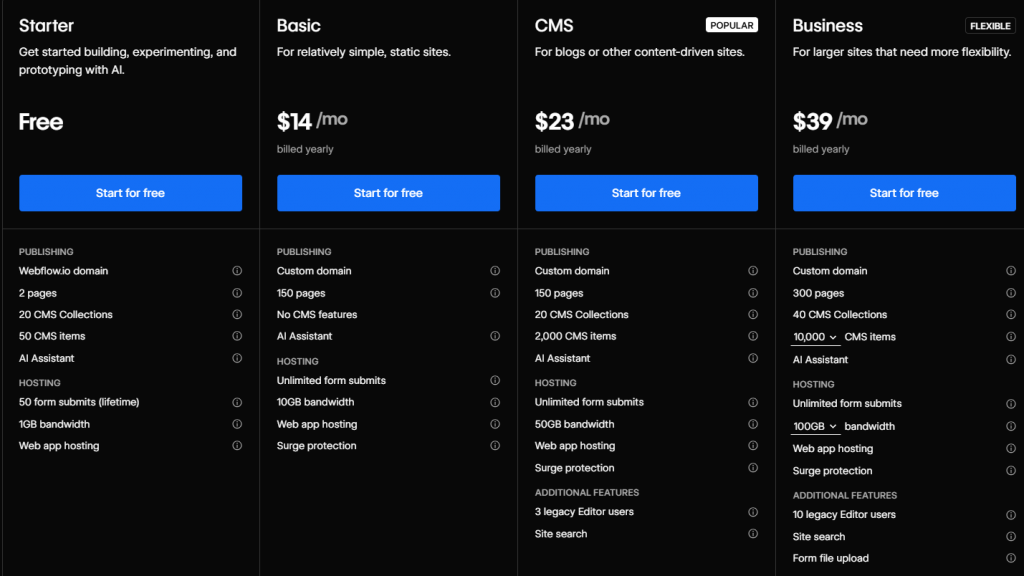This screenshot has width=1024, height=576.
Task: Click info icon for Basic plan Surge protection
Action: tap(495, 446)
